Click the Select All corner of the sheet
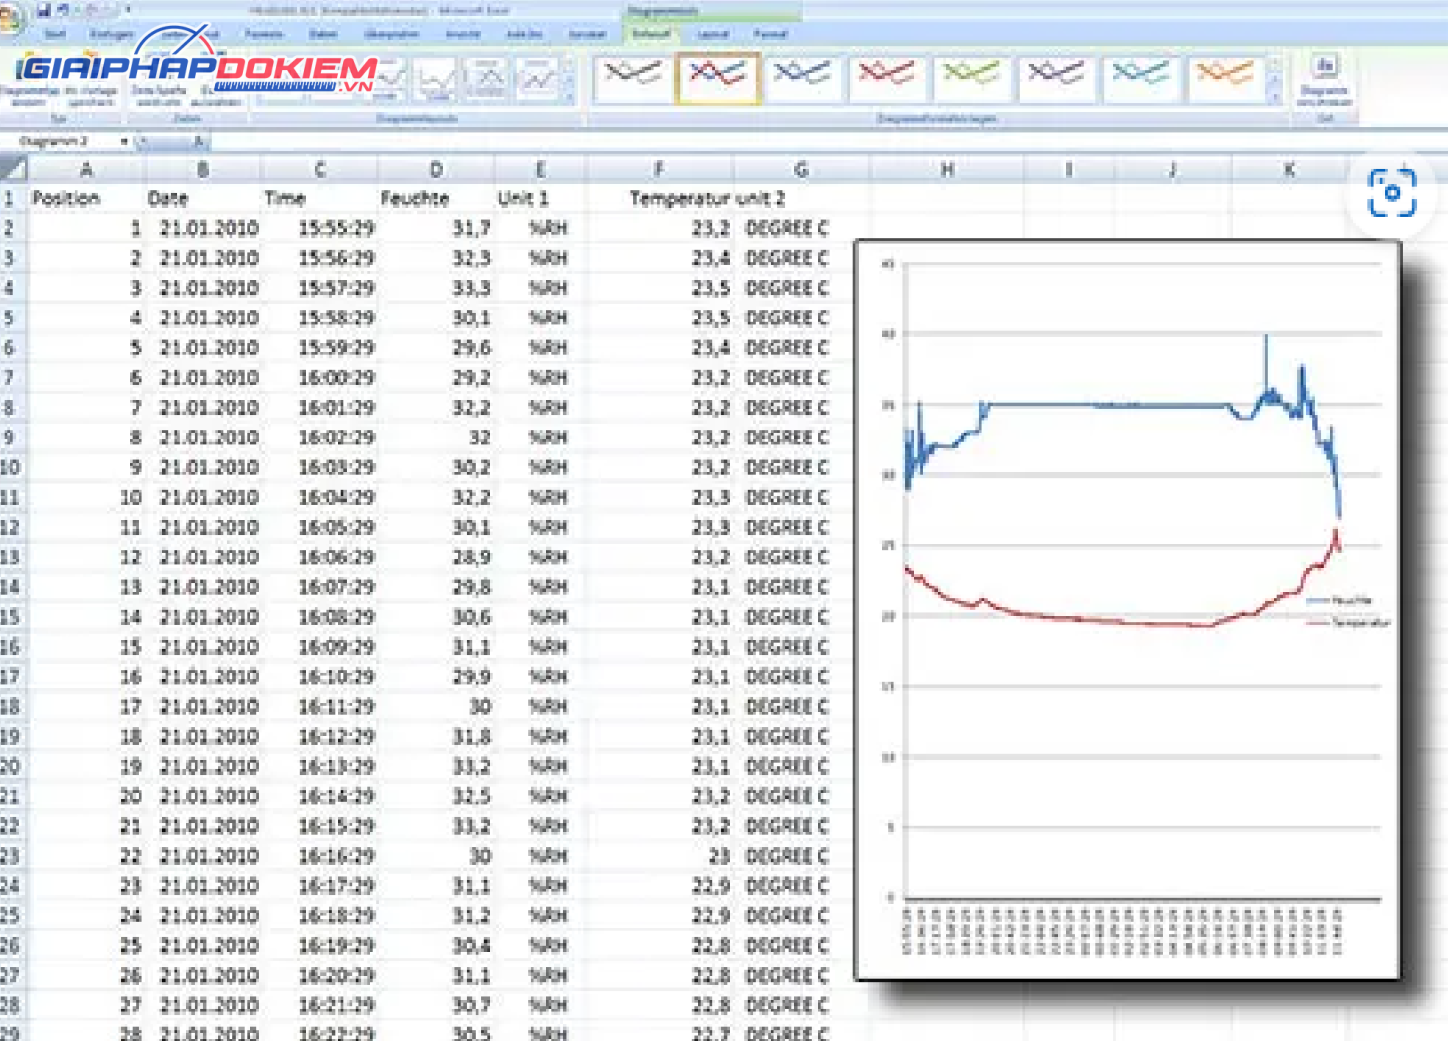The height and width of the screenshot is (1041, 1448). 13,169
